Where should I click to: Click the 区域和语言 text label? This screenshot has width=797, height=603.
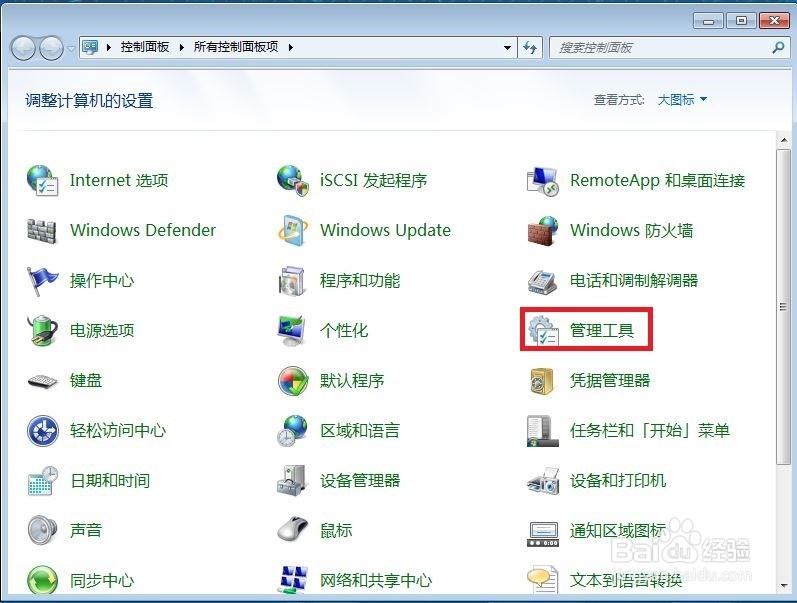tap(360, 431)
